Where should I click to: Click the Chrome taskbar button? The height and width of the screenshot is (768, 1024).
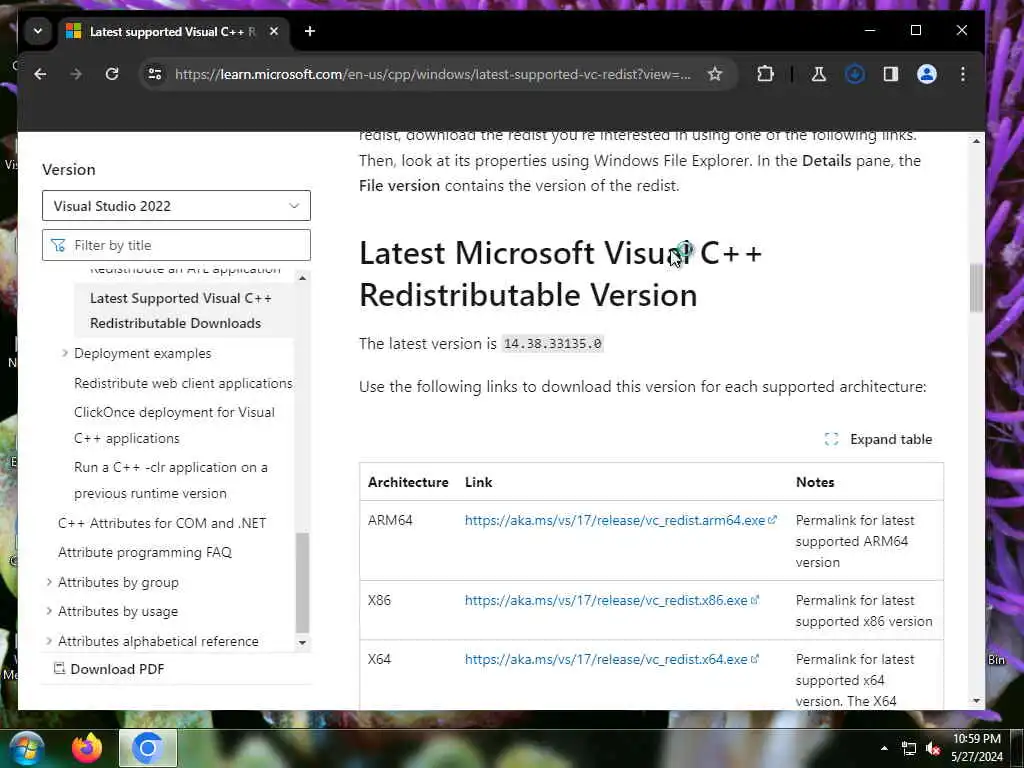click(x=148, y=748)
